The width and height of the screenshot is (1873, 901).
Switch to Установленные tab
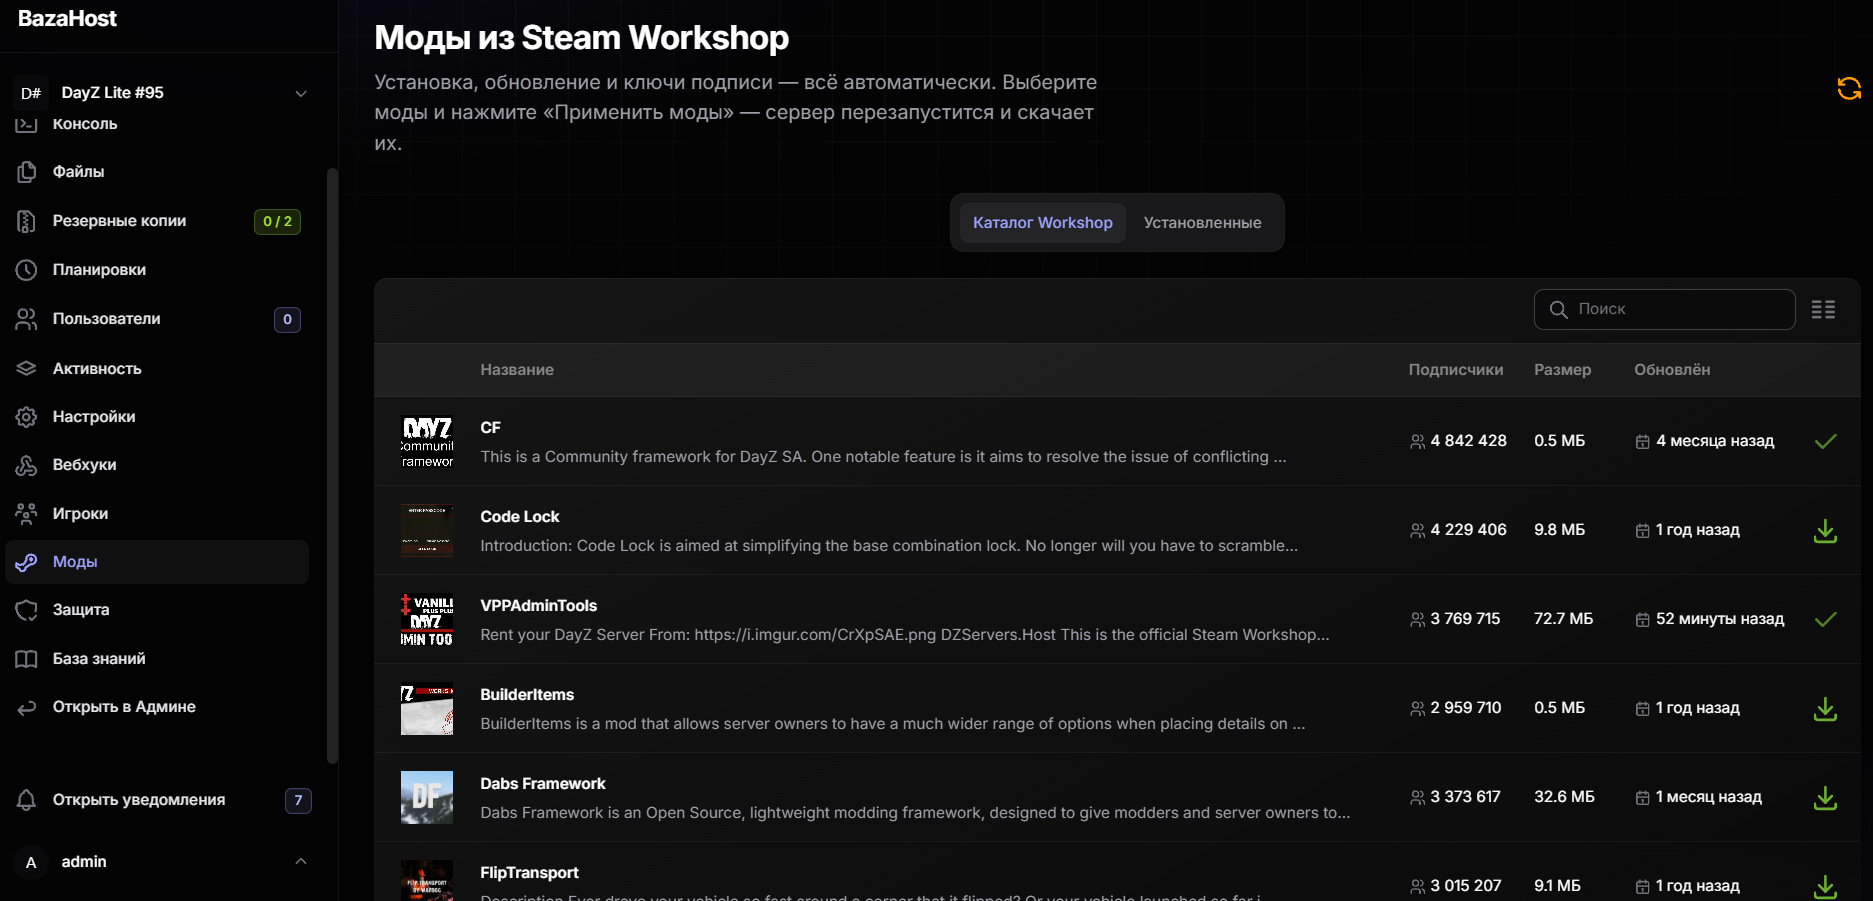pyautogui.click(x=1202, y=223)
